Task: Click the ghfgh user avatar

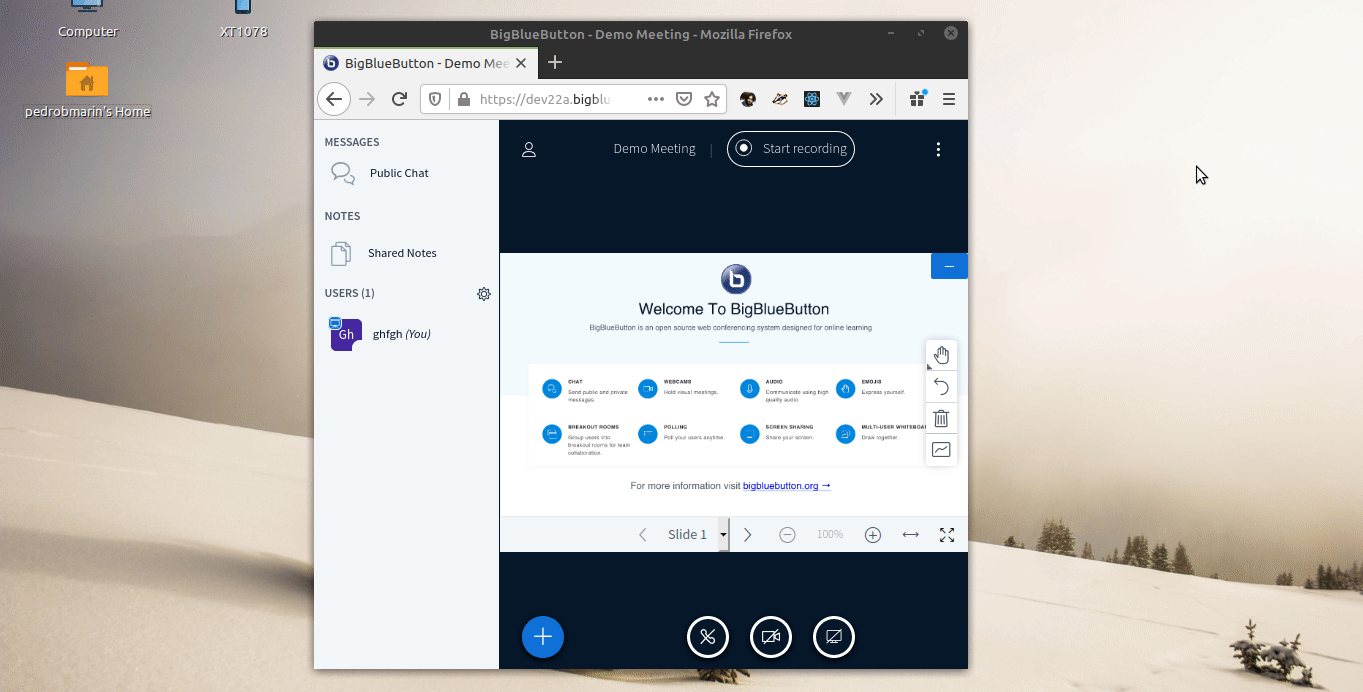Action: pyautogui.click(x=345, y=334)
